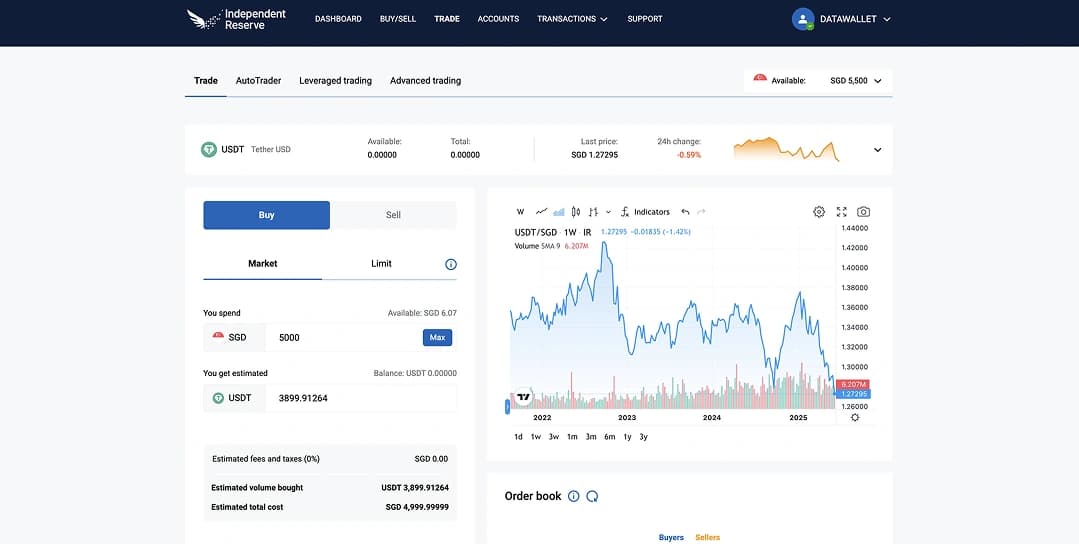
Task: Select the area chart style
Action: 559,212
